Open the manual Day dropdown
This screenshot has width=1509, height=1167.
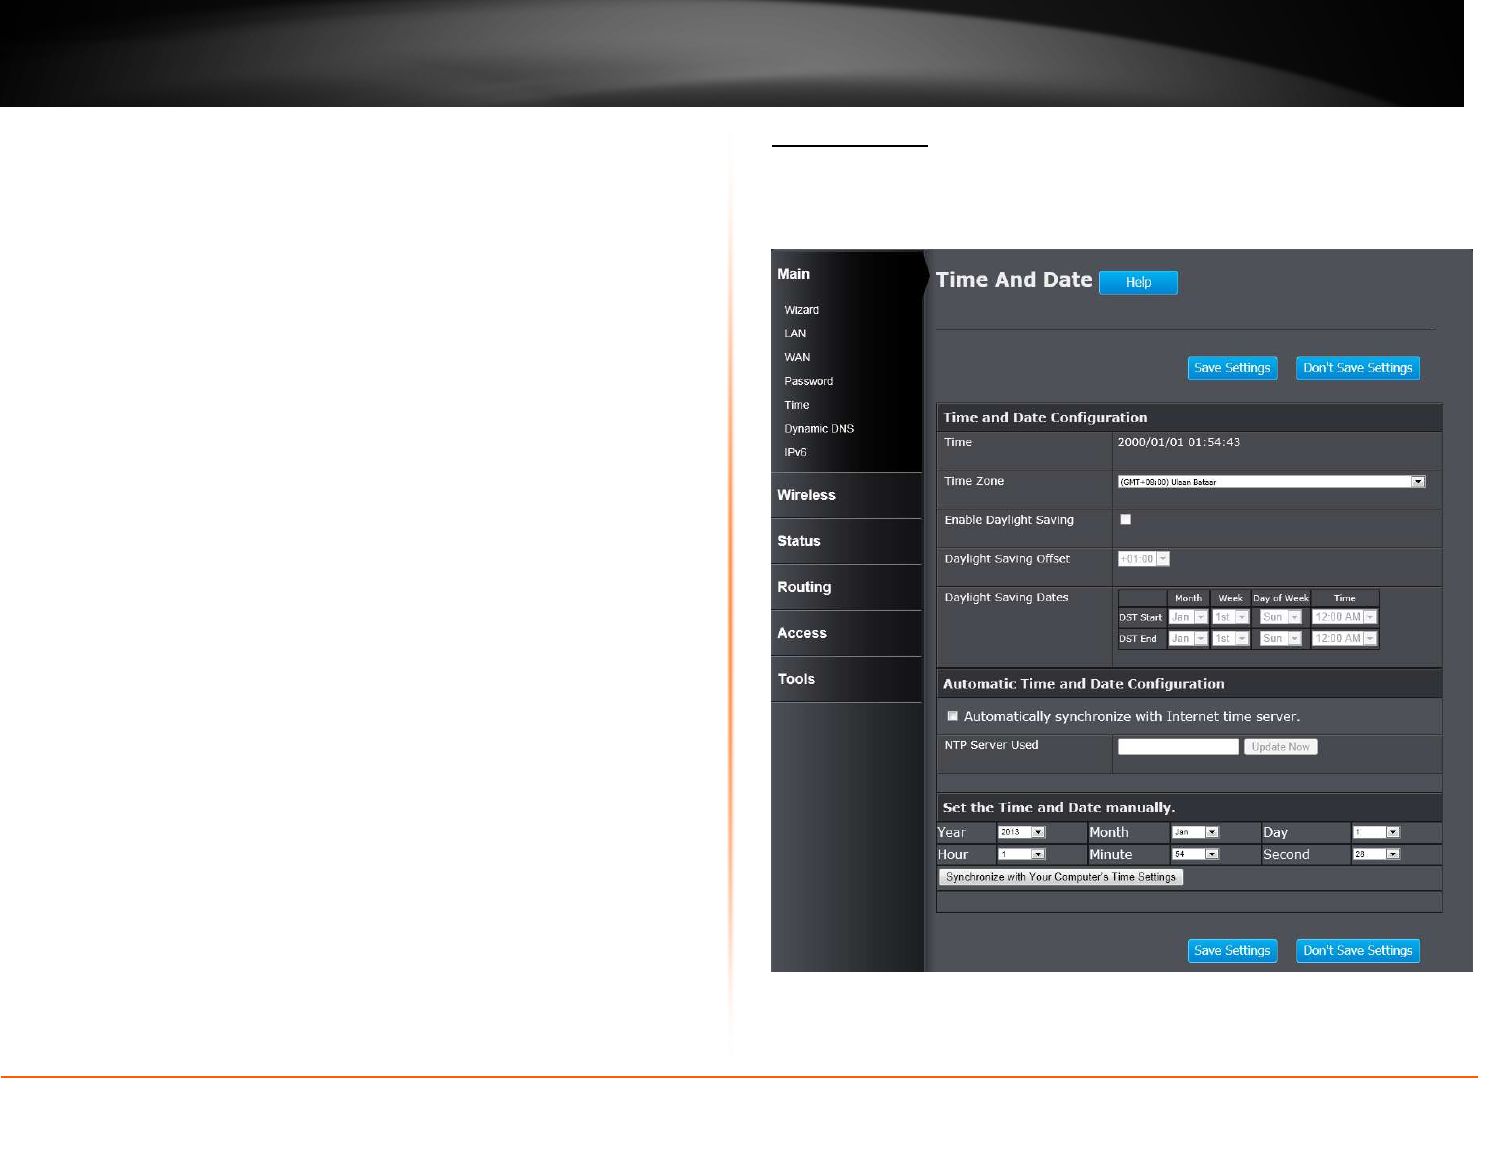pyautogui.click(x=1376, y=832)
